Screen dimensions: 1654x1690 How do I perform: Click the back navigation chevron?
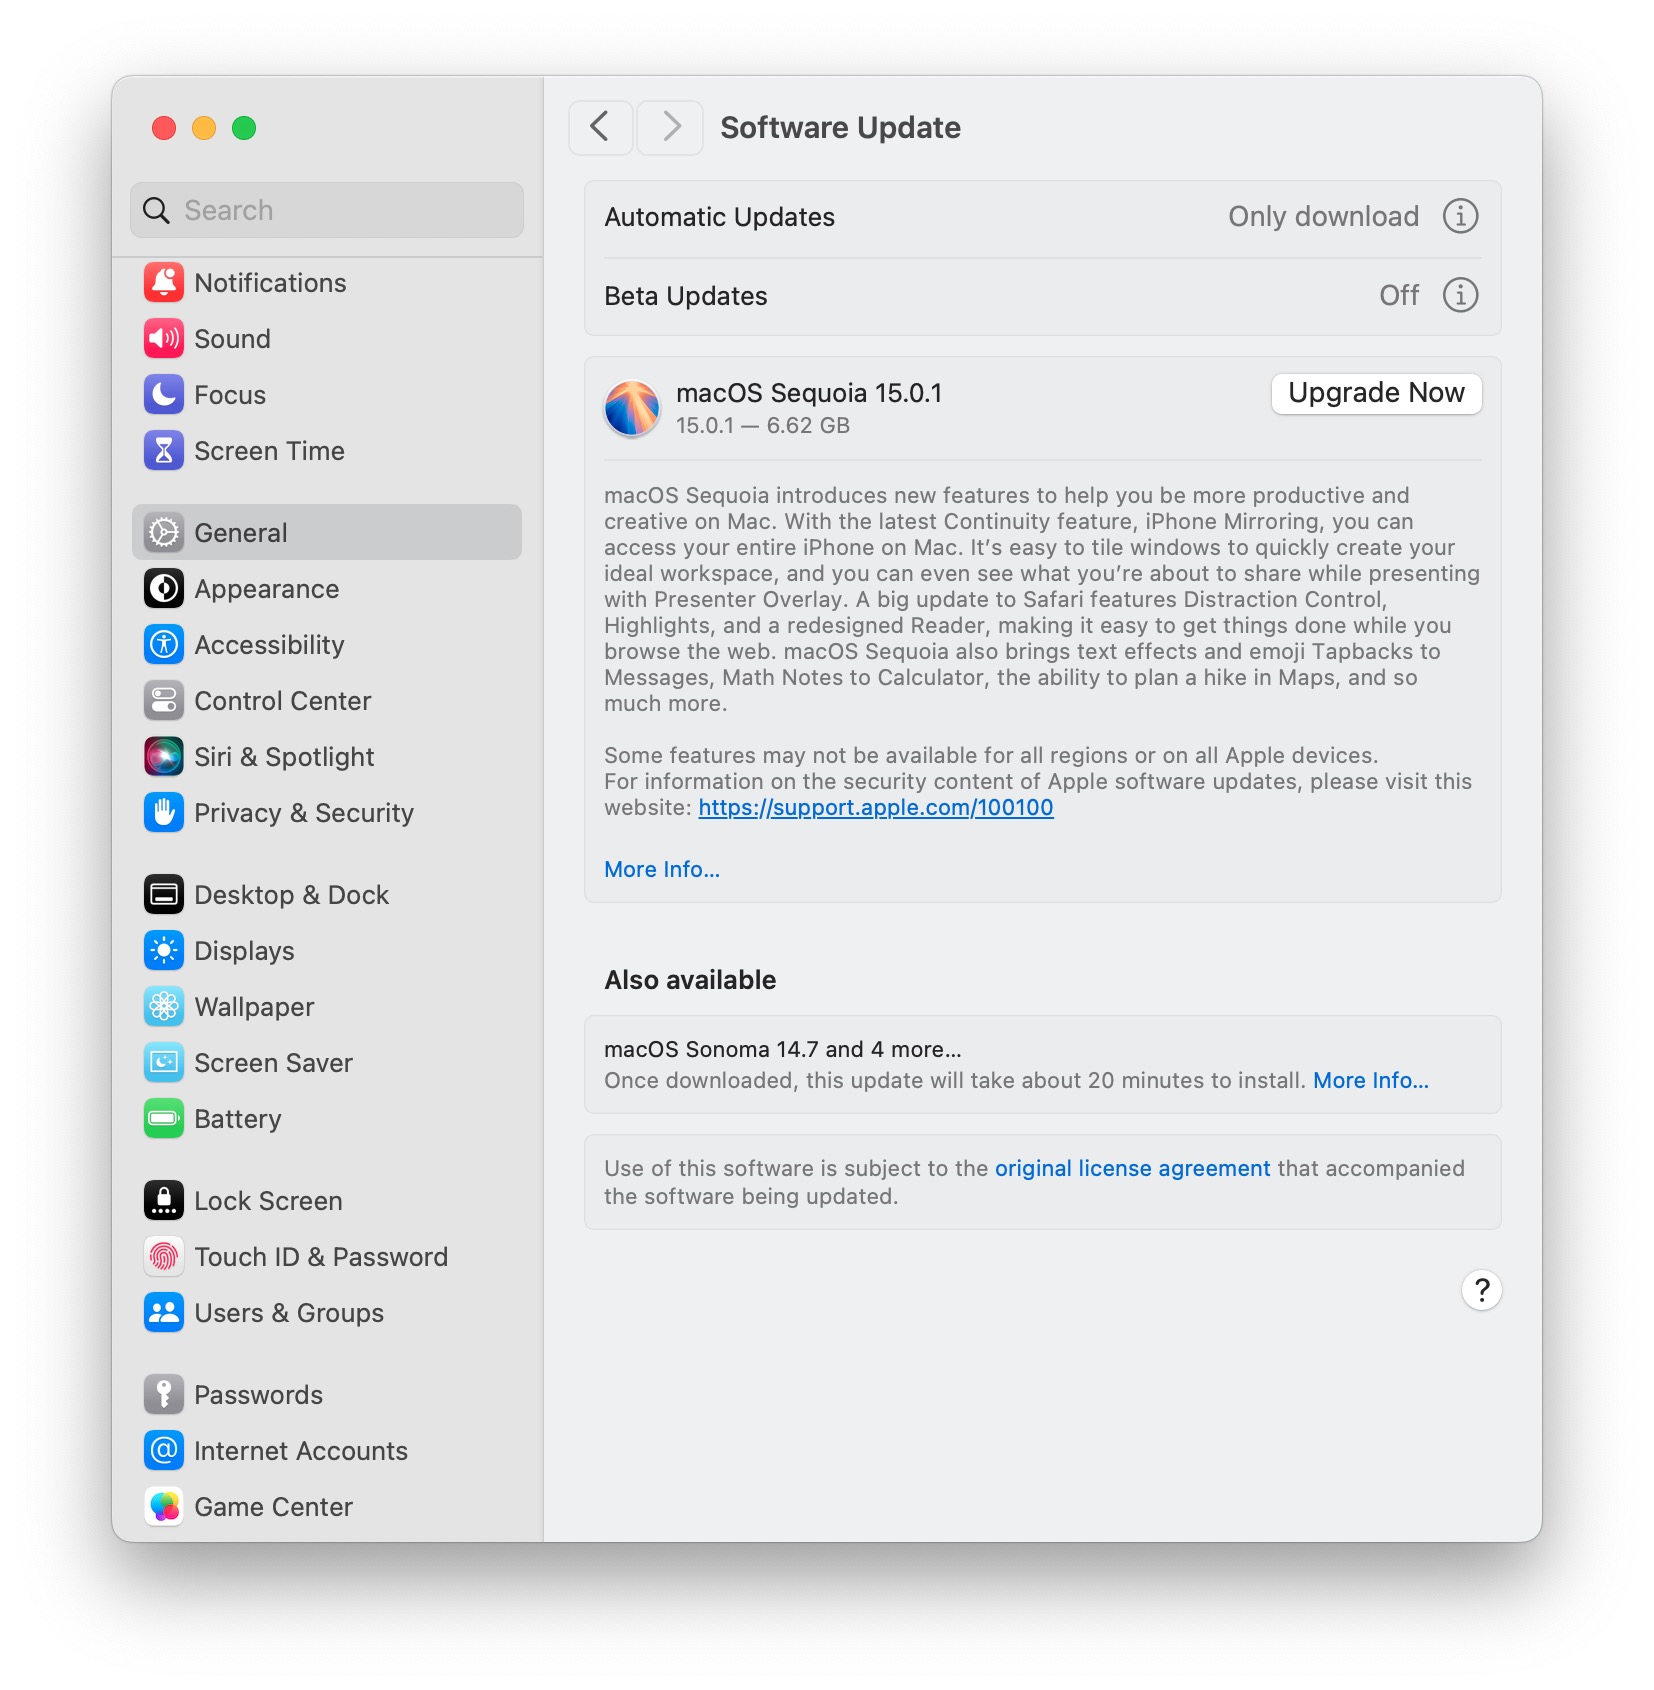600,127
